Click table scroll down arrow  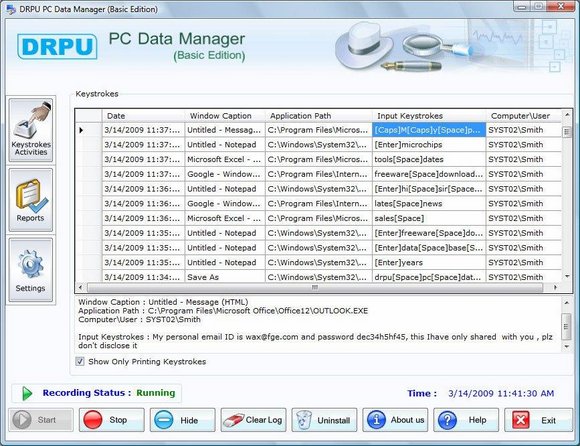coord(567,276)
